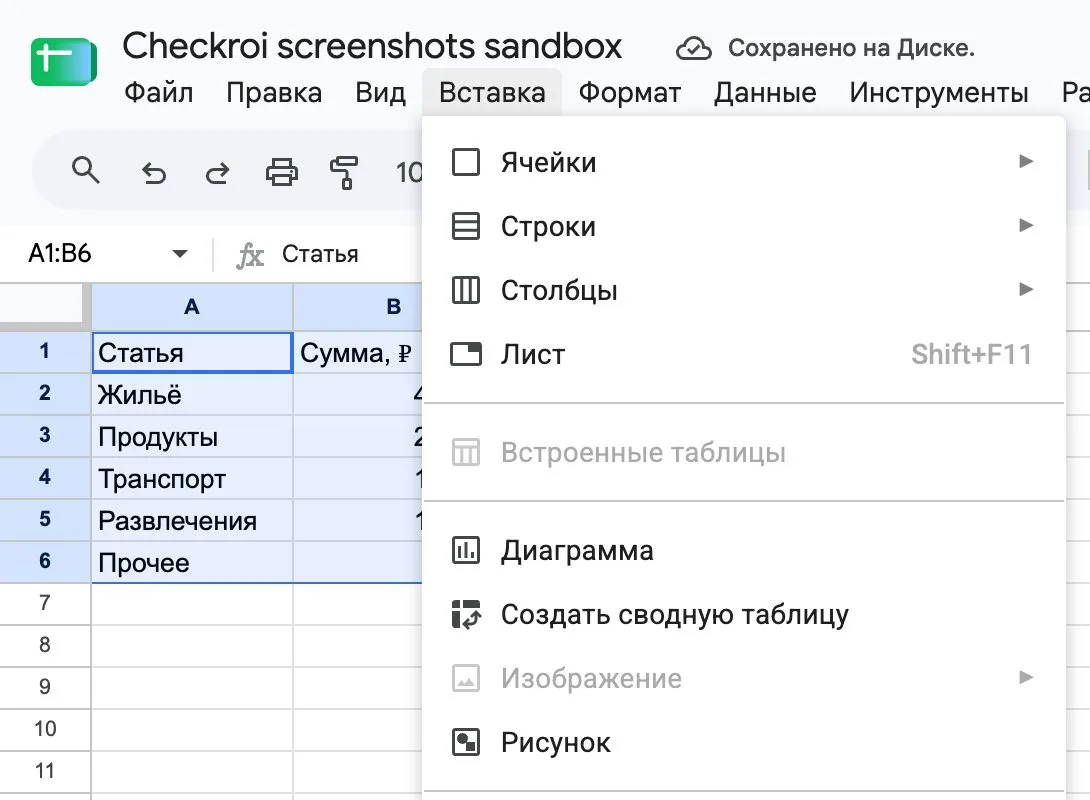This screenshot has height=800, width=1090.
Task: Click the Рисунок drawing icon
Action: point(466,742)
